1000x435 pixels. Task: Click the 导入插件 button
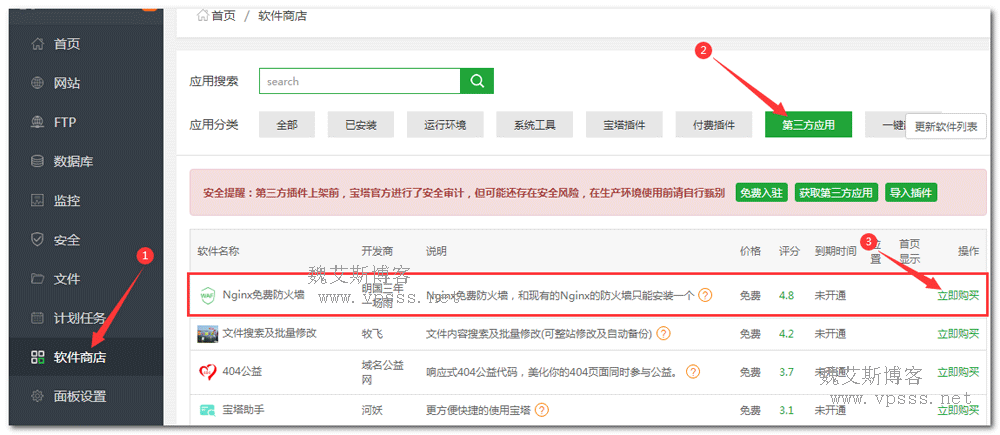pos(911,193)
